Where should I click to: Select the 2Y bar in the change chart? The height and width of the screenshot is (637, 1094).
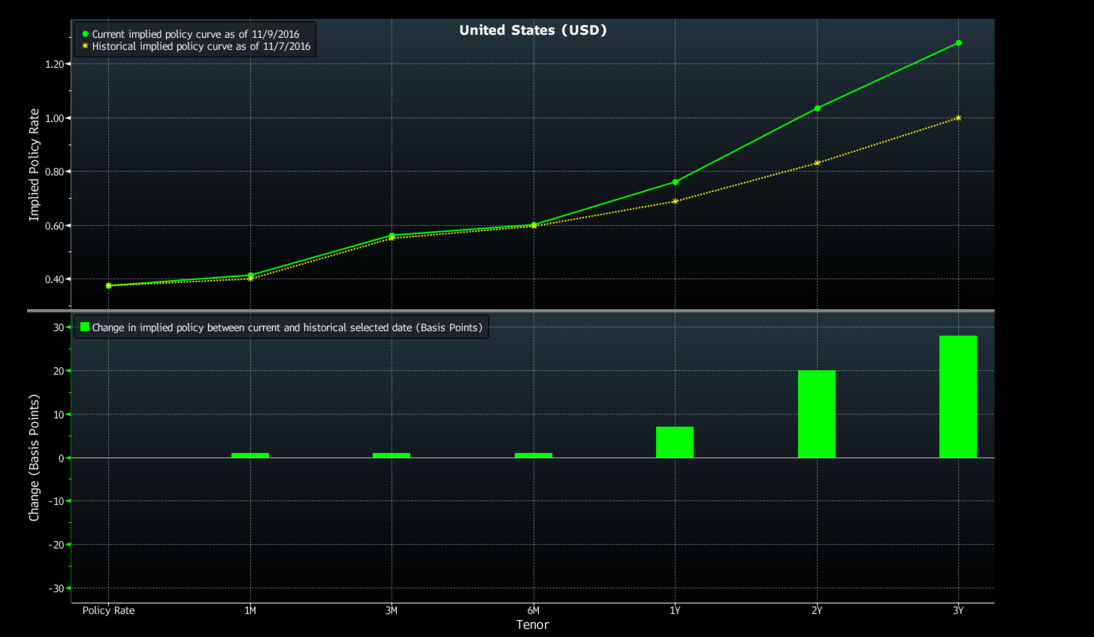click(x=816, y=414)
